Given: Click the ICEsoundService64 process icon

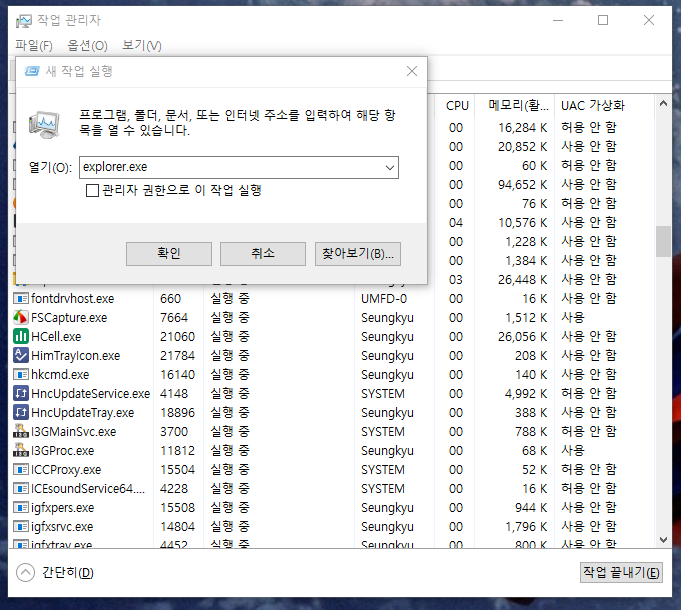Looking at the screenshot, I should click(x=20, y=488).
